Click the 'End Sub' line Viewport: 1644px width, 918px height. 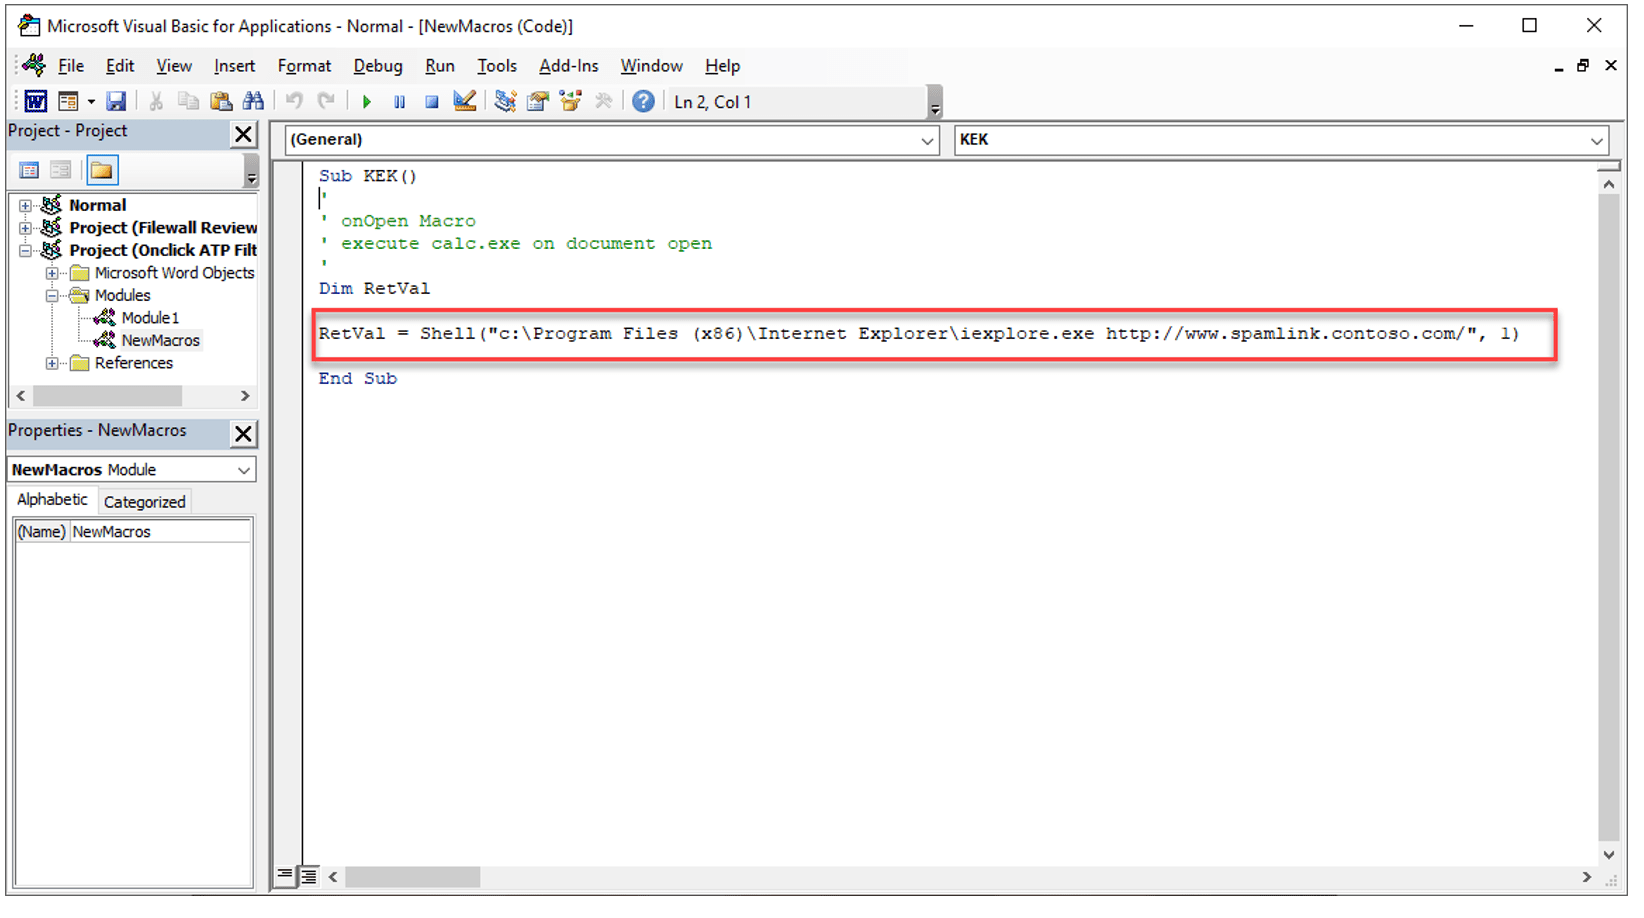click(358, 379)
